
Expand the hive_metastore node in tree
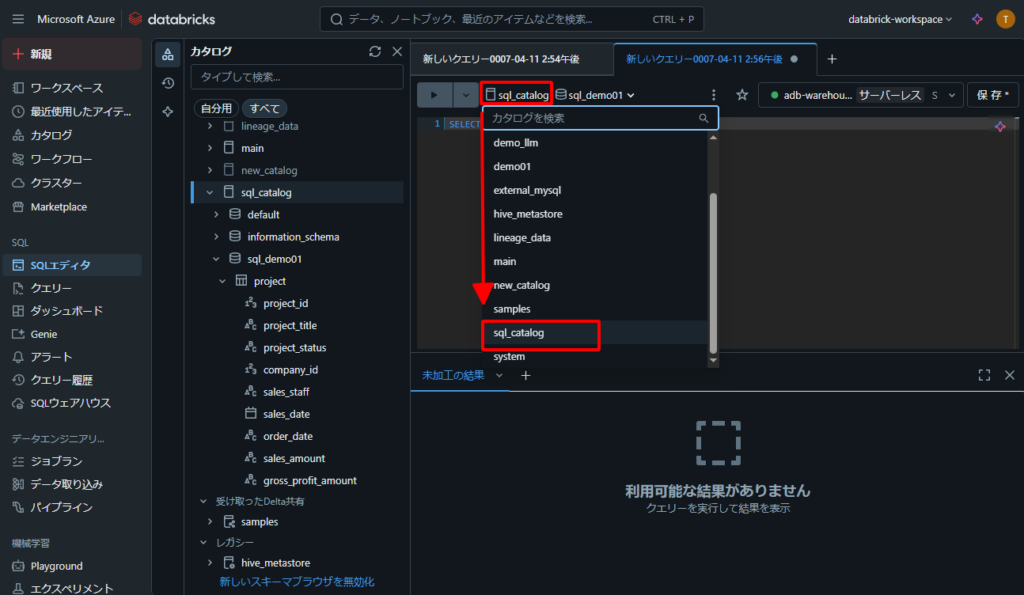click(210, 562)
